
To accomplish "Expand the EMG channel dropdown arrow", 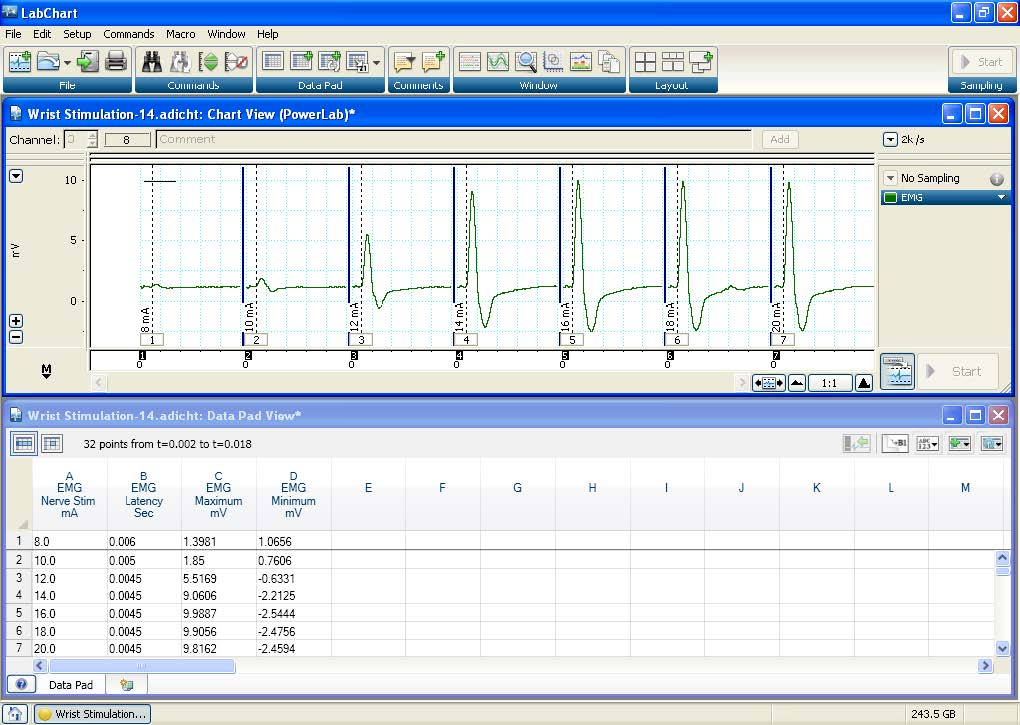I will click(1001, 197).
